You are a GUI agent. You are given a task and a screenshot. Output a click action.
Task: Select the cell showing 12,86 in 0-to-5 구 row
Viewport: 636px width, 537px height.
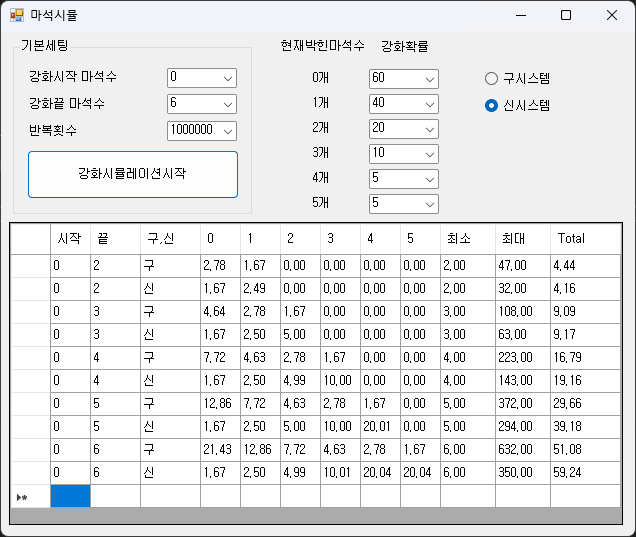pos(220,404)
